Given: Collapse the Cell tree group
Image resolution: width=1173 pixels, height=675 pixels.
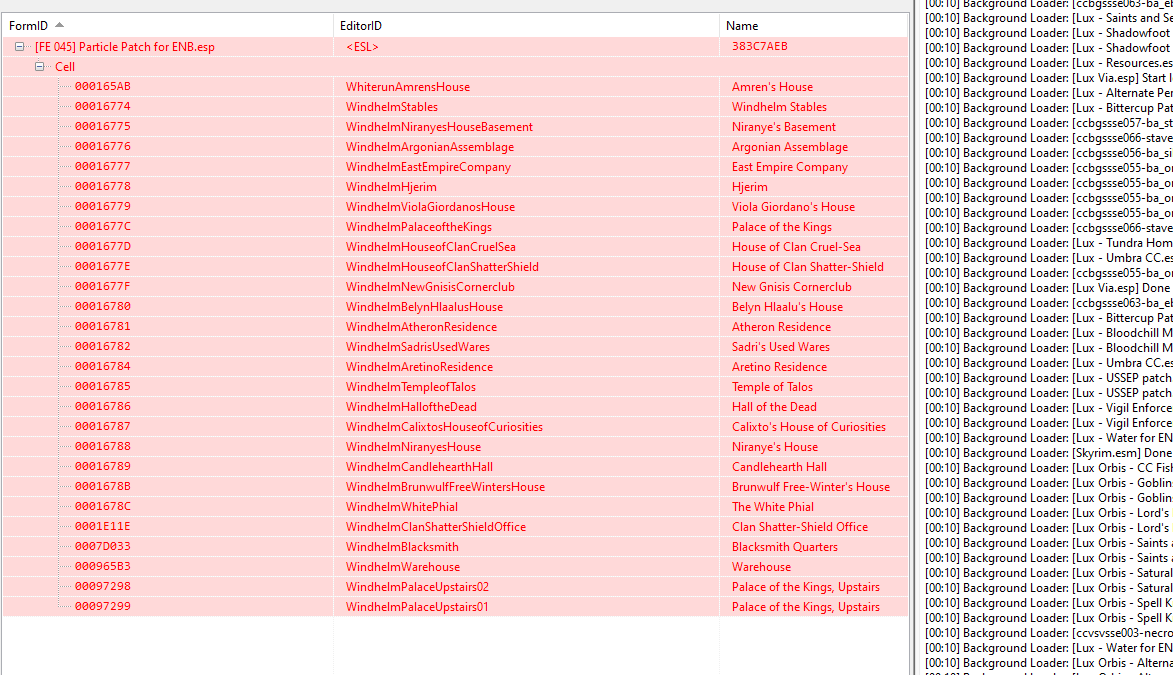Looking at the screenshot, I should pos(40,67).
